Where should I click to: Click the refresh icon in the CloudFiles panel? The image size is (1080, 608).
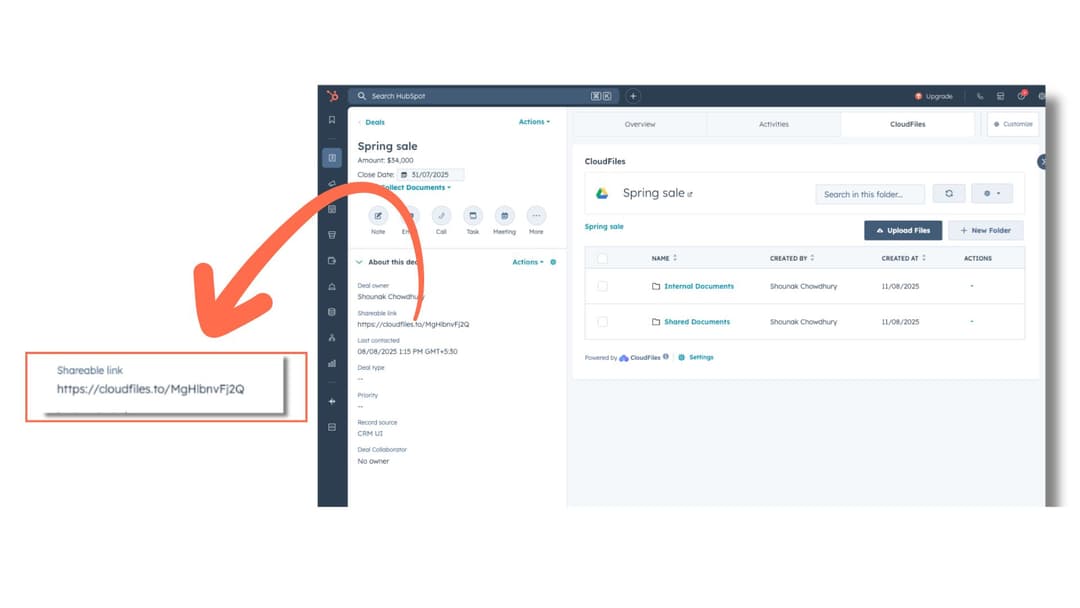[948, 193]
